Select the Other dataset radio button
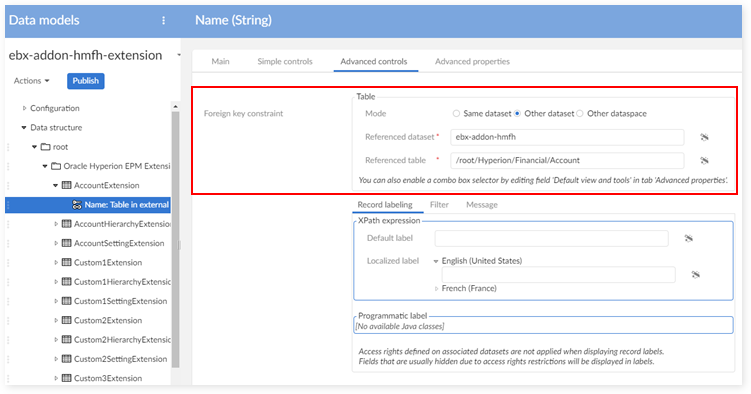This screenshot has height=394, width=751. coord(517,113)
